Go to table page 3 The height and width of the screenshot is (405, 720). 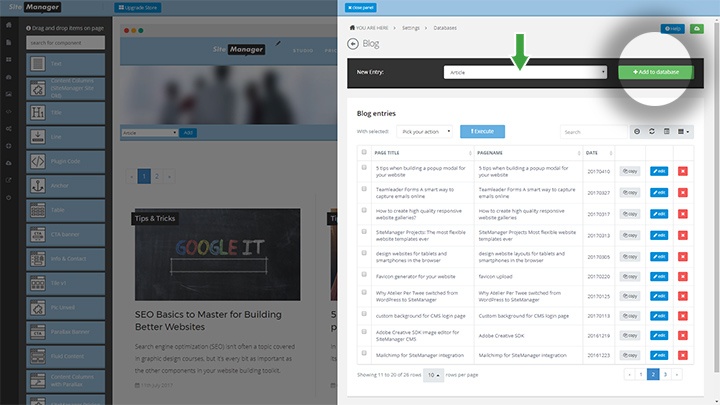pos(665,375)
